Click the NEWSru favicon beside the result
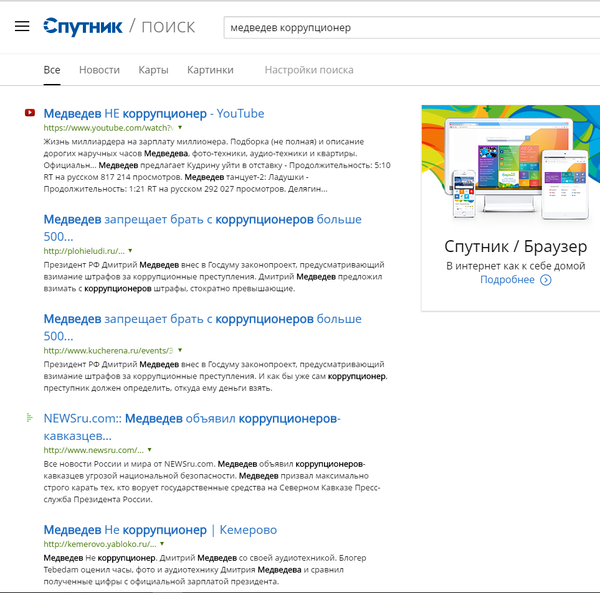 [30, 417]
